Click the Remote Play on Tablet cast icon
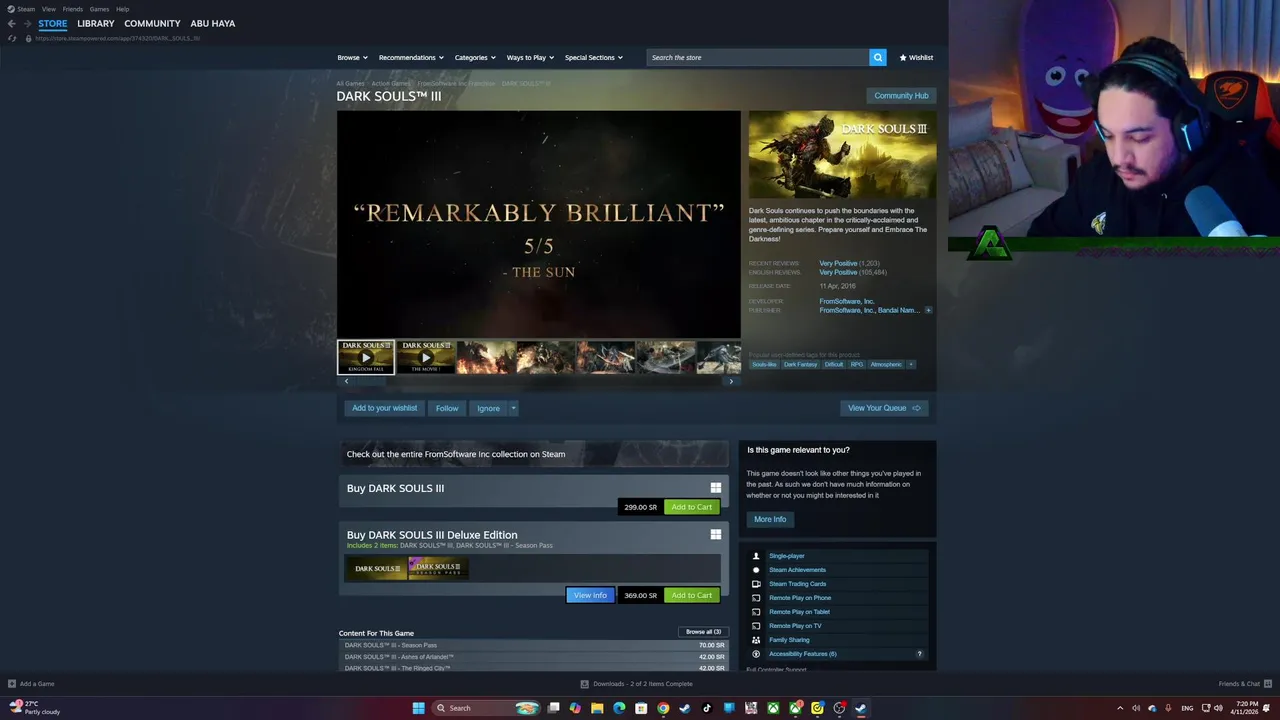The image size is (1280, 720). click(x=756, y=612)
